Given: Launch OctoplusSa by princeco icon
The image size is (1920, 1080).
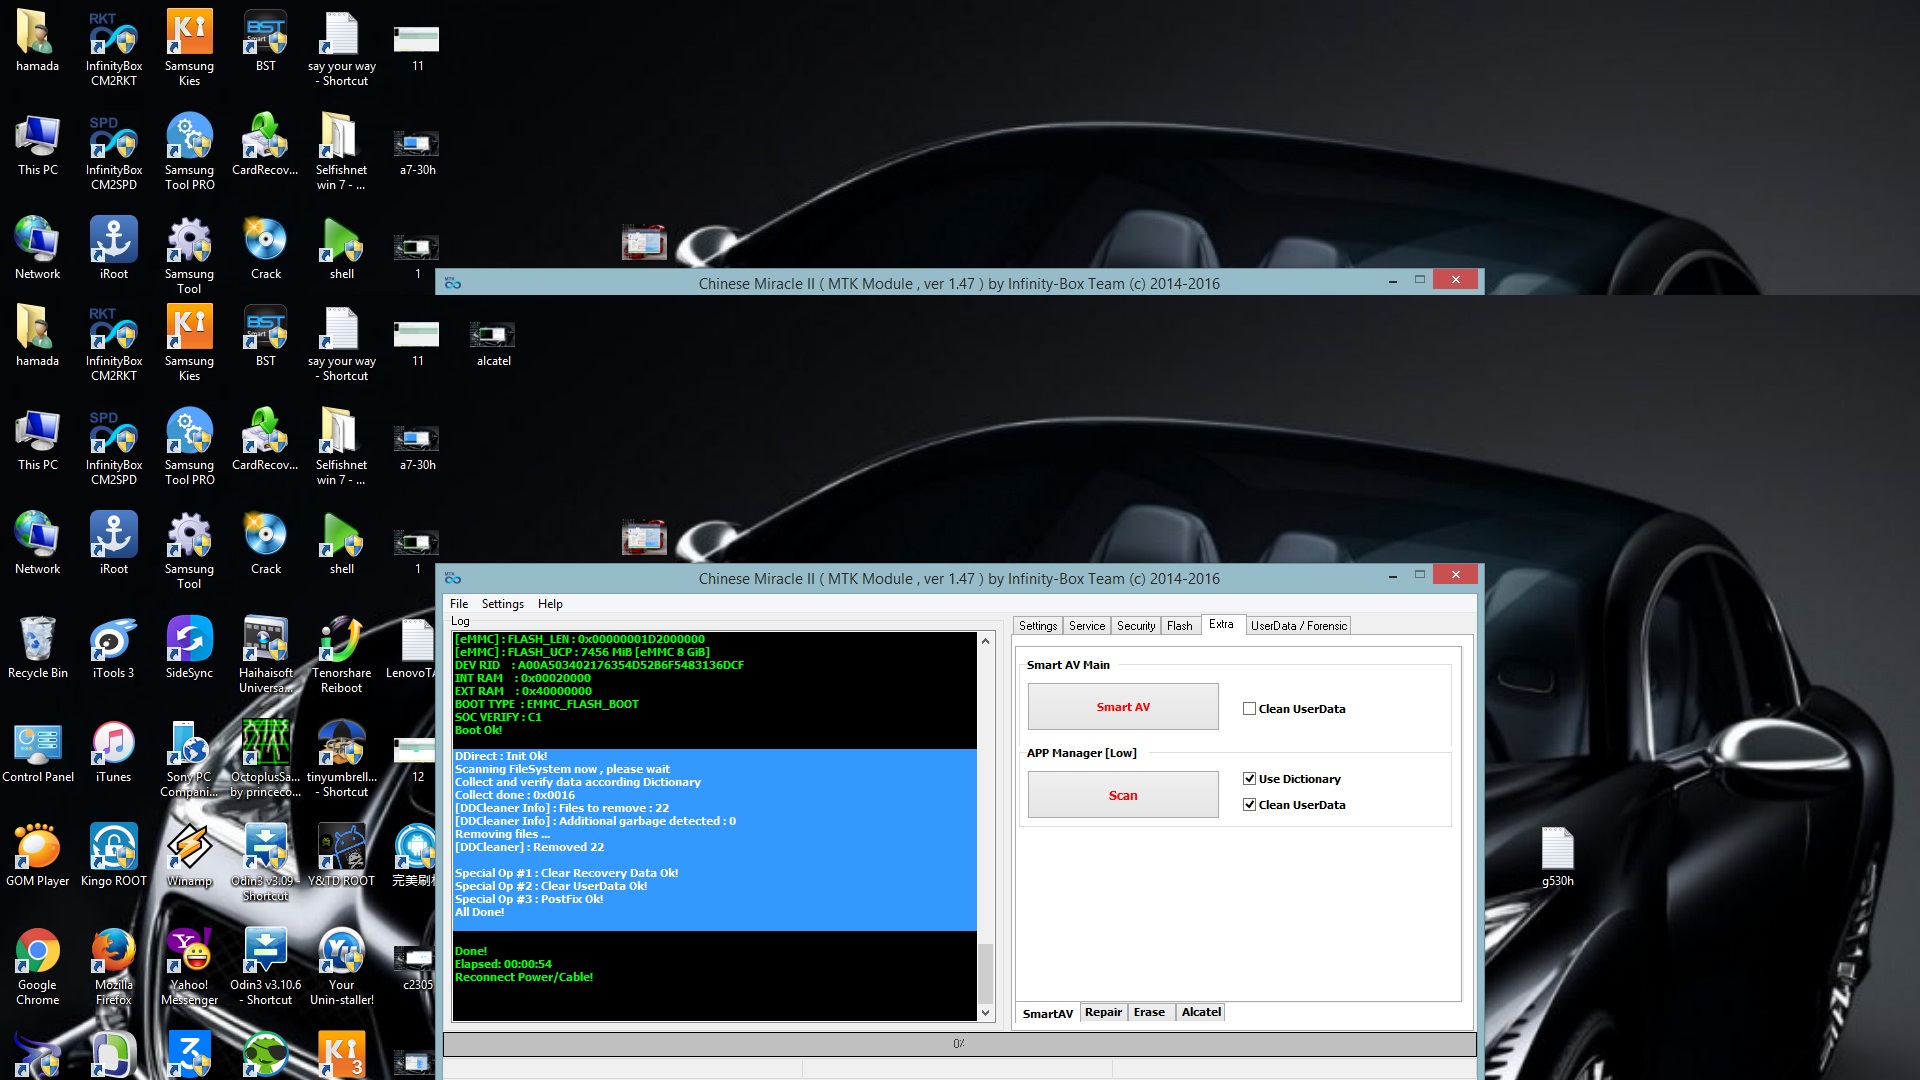Looking at the screenshot, I should tap(265, 759).
